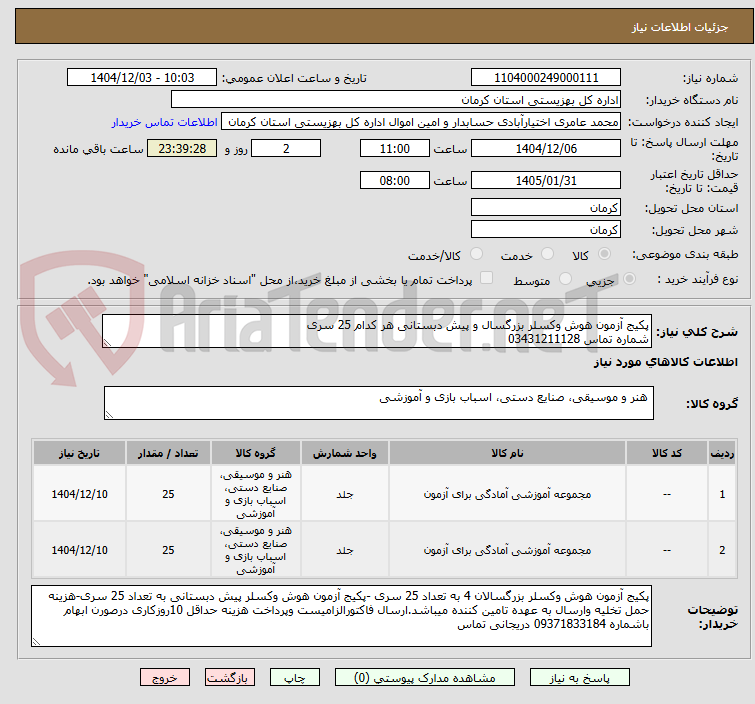Viewport: 755px width, 704px height.
Task: Select the خدمت radio button
Action: pos(547,254)
